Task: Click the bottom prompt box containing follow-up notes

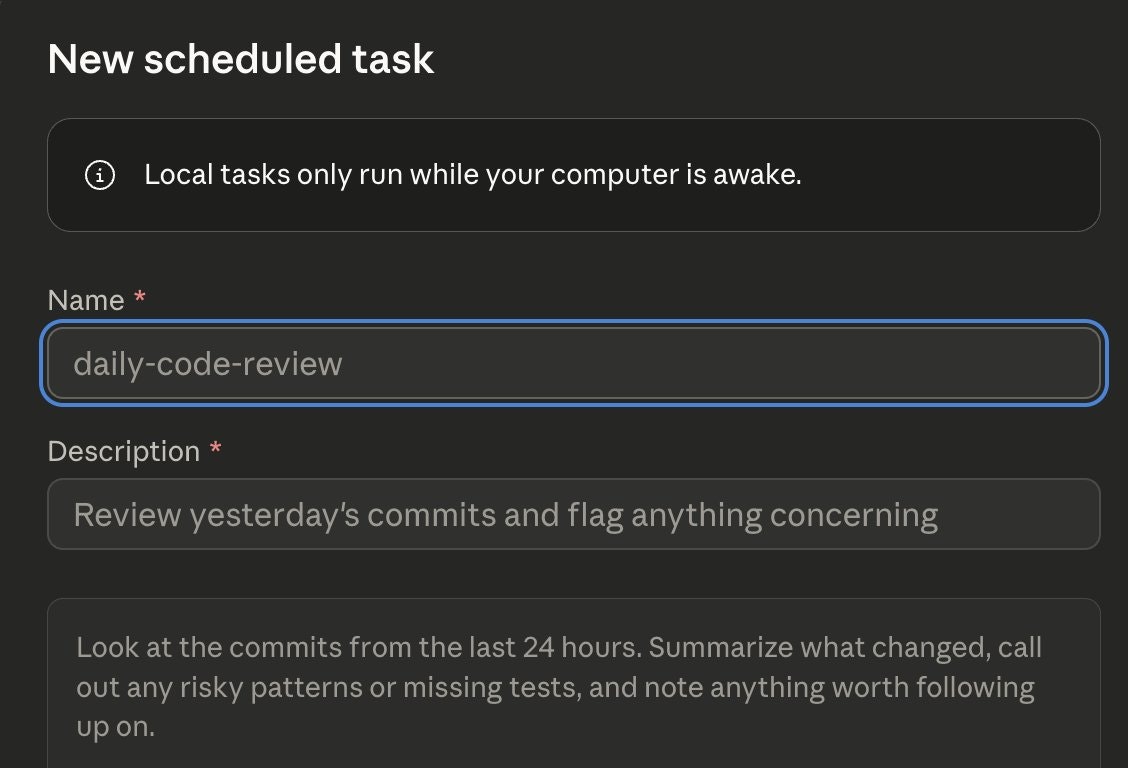Action: tap(575, 687)
